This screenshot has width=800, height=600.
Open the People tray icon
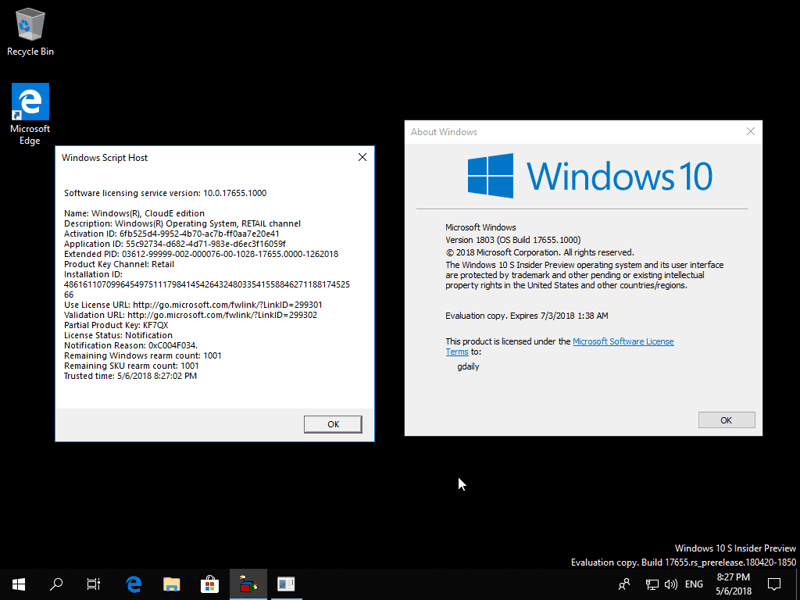tap(624, 584)
